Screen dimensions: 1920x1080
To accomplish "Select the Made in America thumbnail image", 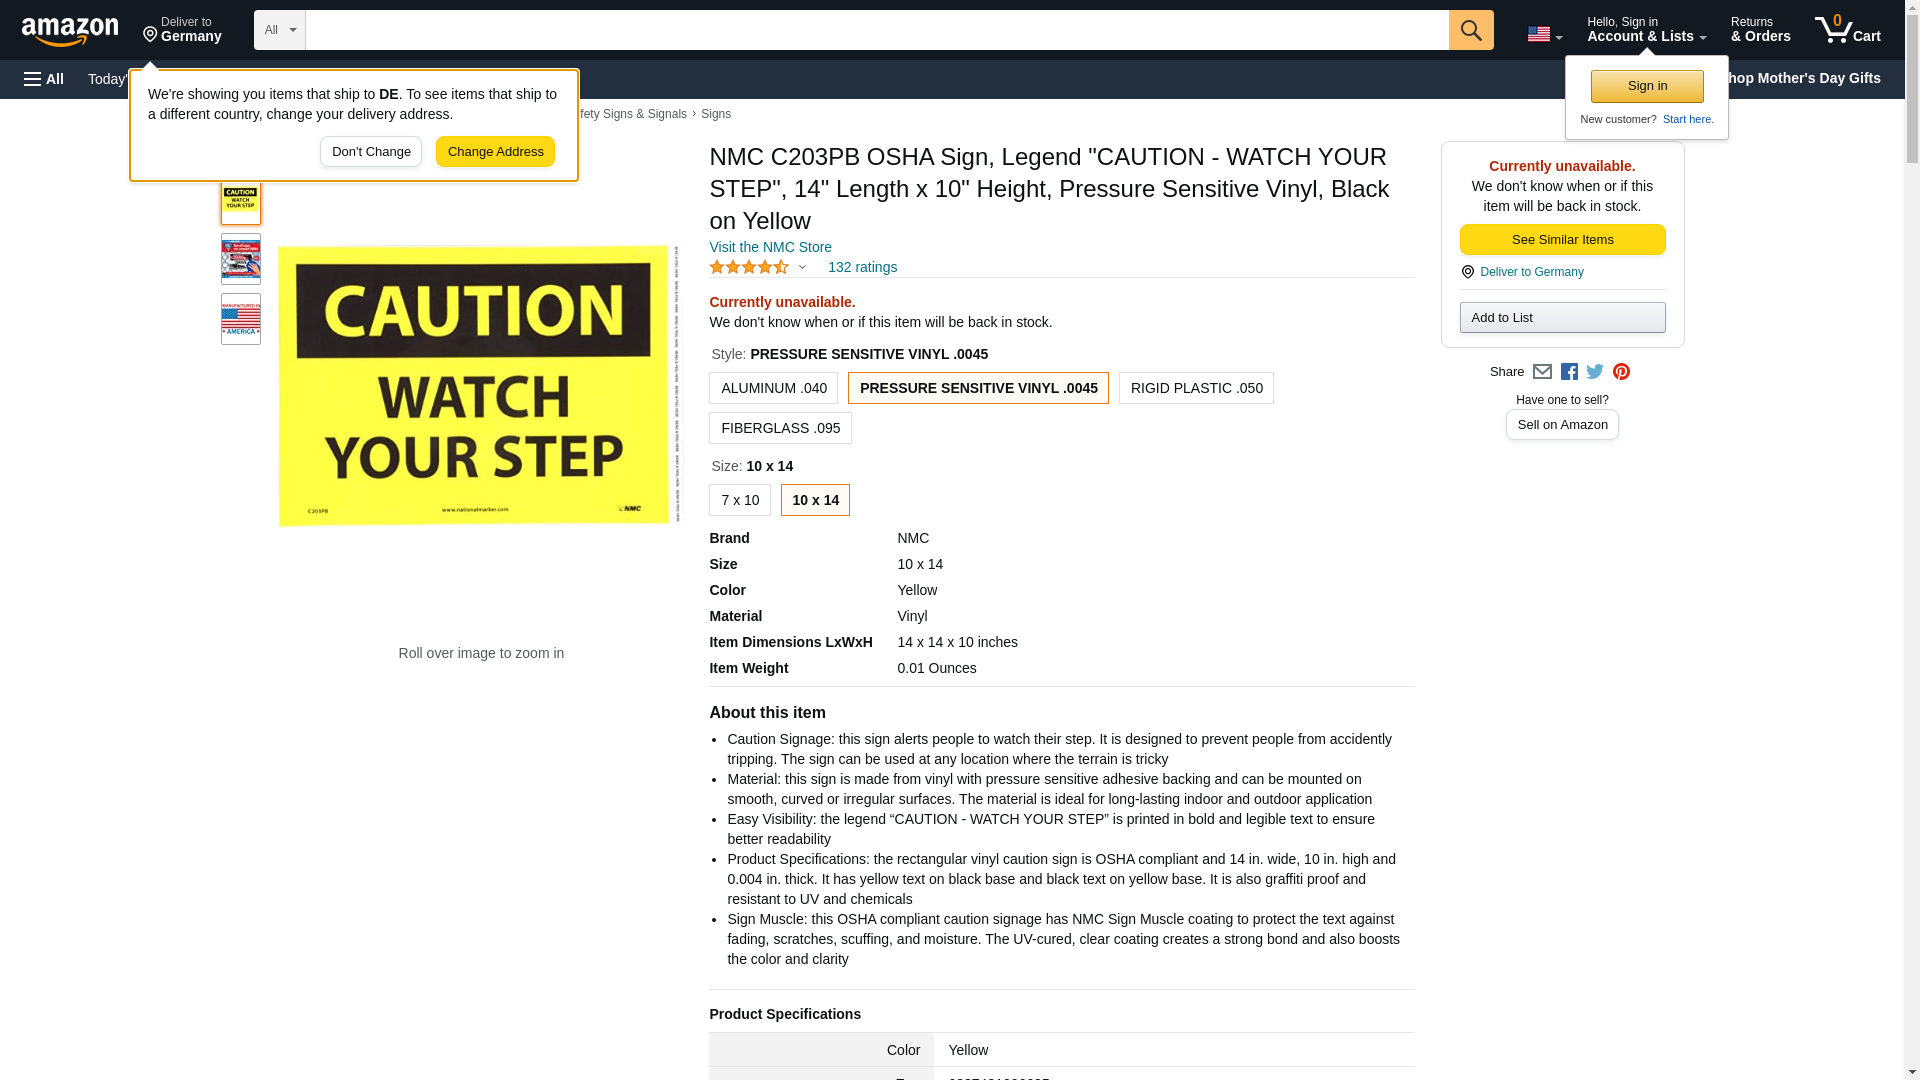I will pyautogui.click(x=240, y=319).
